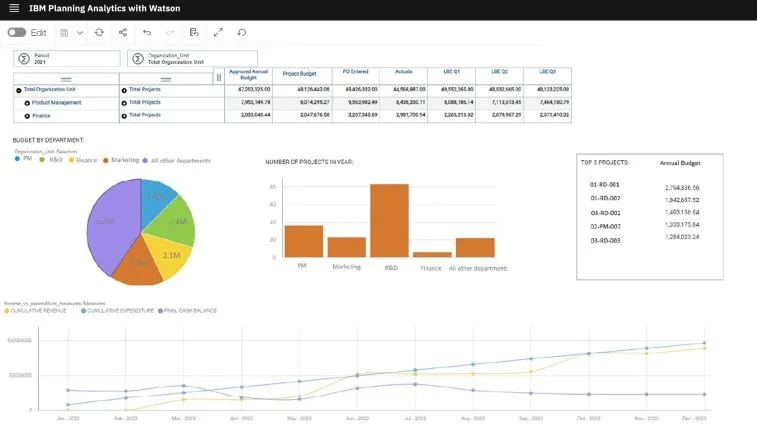
Task: Open the save options dropdown arrow
Action: coord(80,33)
